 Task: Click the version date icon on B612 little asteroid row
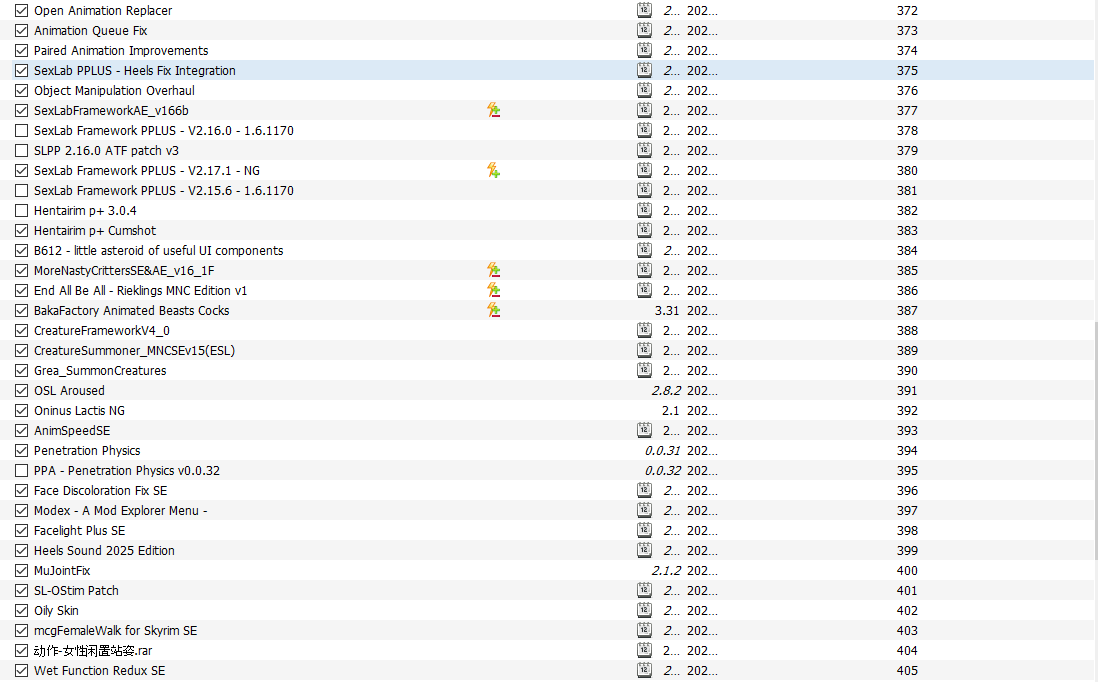[644, 250]
